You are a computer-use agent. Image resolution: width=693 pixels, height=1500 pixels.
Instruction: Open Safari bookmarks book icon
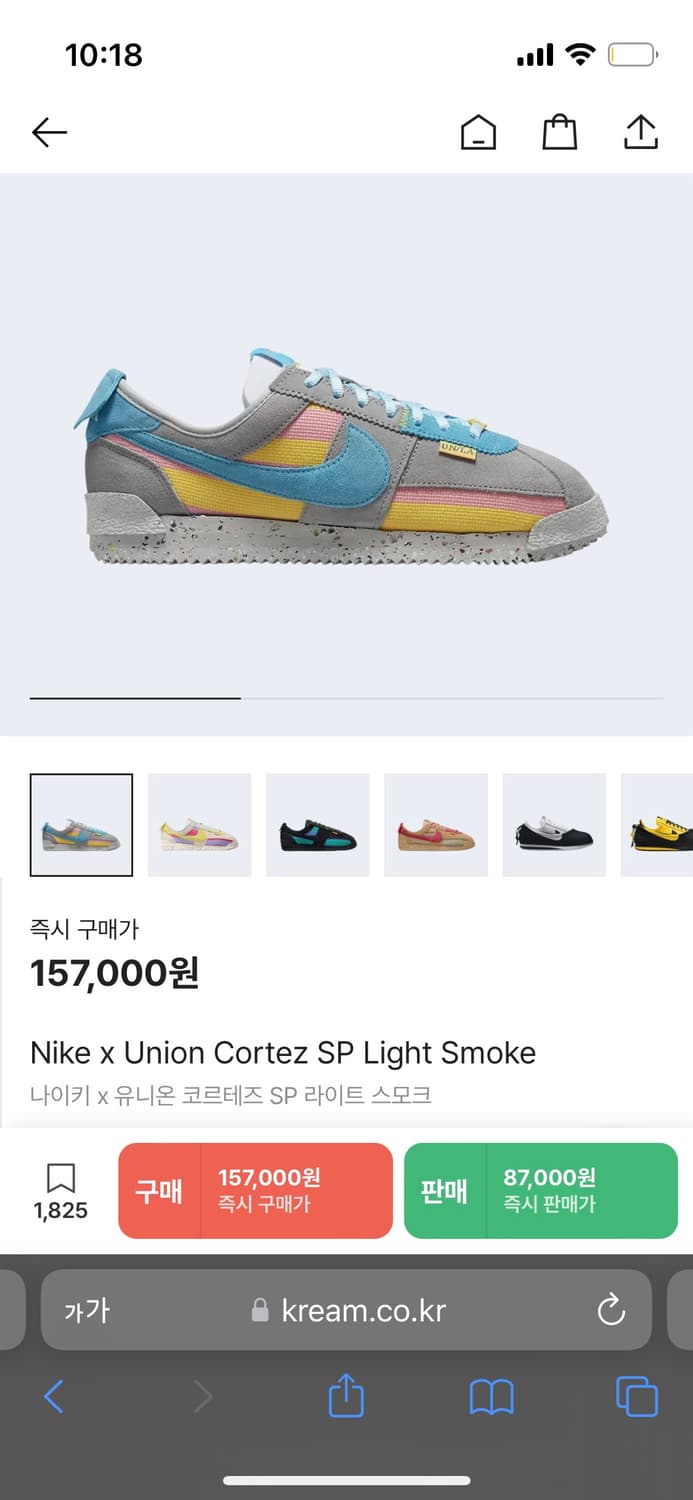click(x=491, y=1397)
